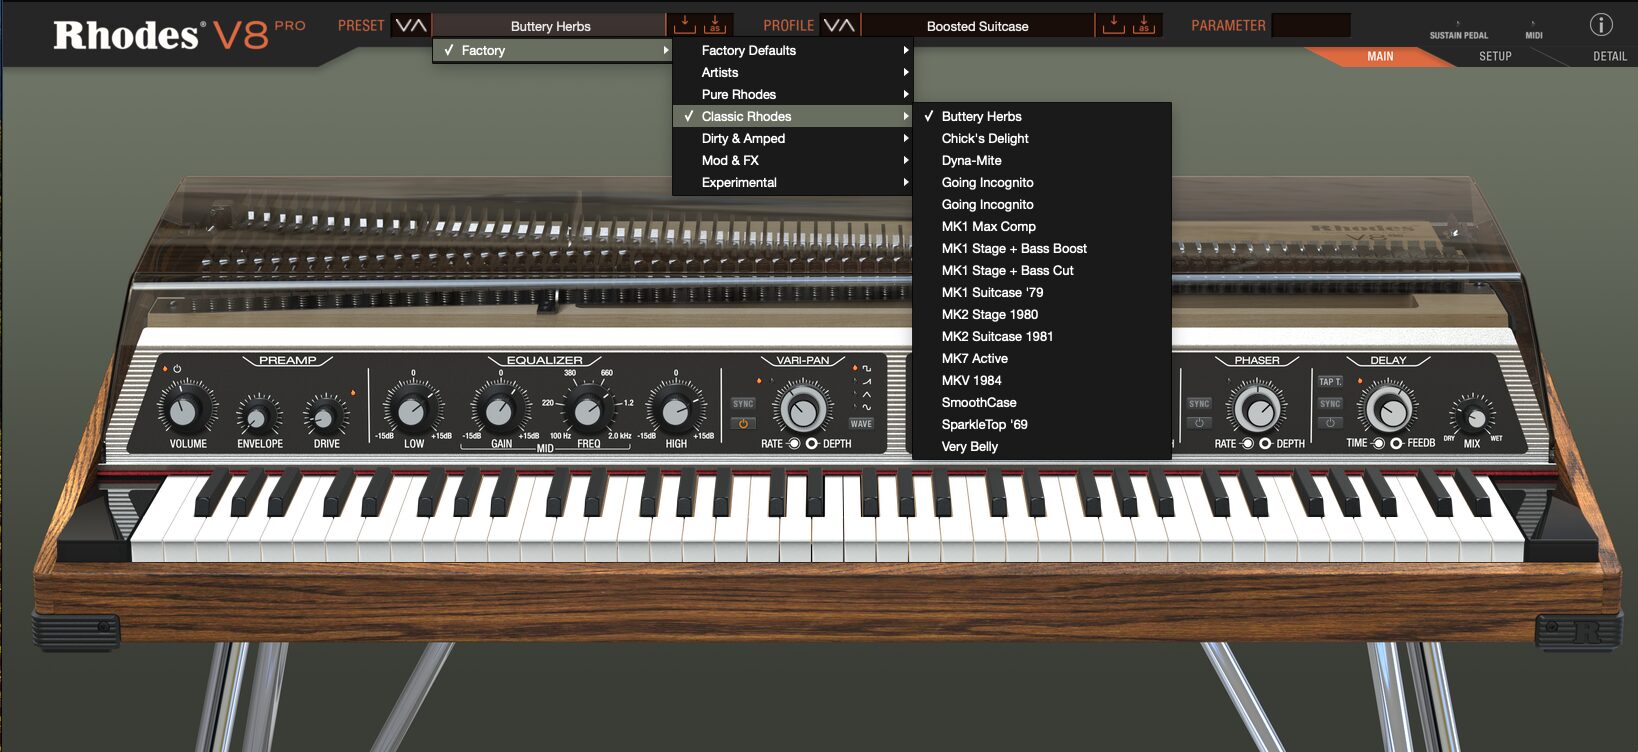This screenshot has height=752, width=1638.
Task: Step to previous profile with the down arrow
Action: click(830, 26)
